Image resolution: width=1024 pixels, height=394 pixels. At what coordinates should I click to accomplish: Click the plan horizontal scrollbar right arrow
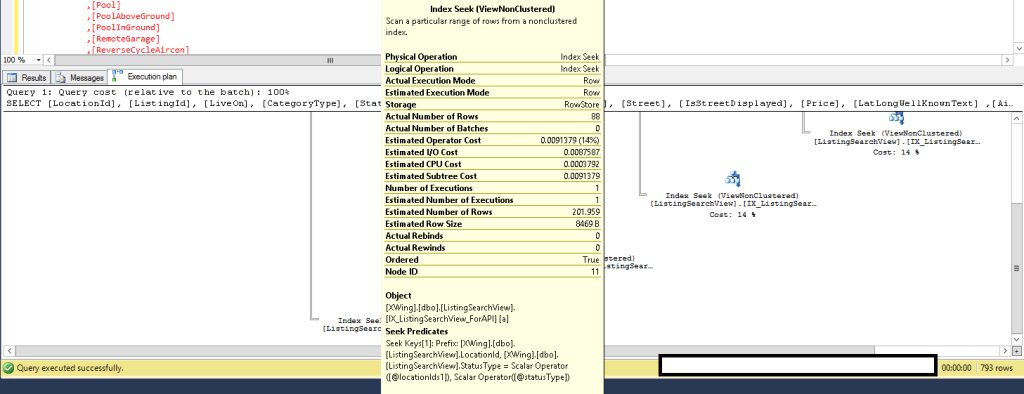[x=1006, y=352]
